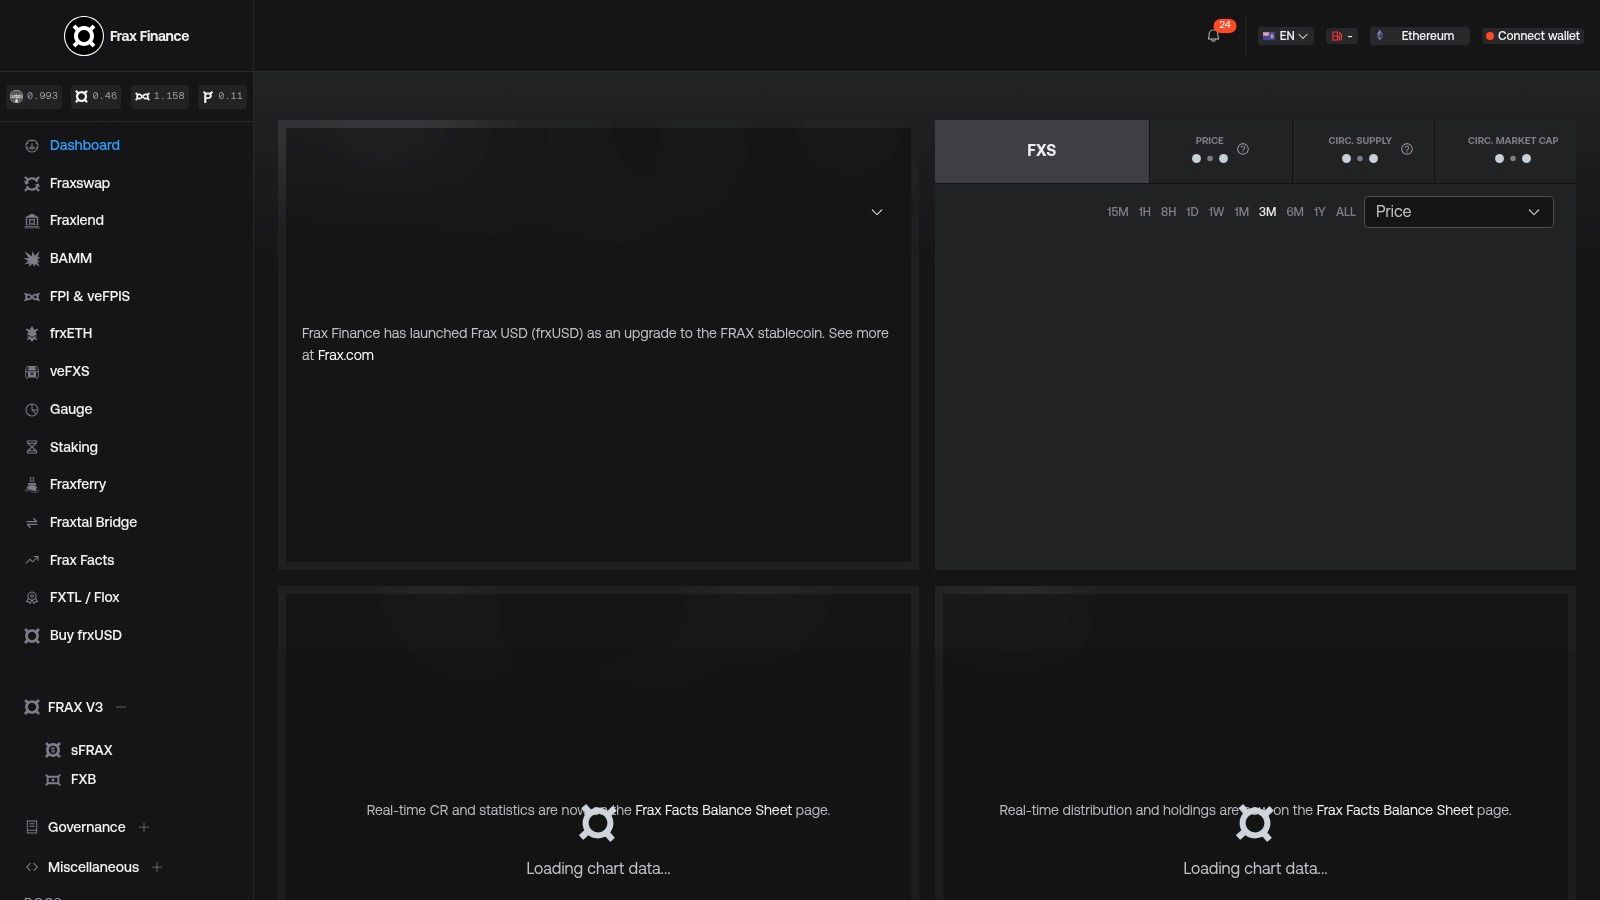The image size is (1600, 900).
Task: Select the 1M time range
Action: point(1241,212)
